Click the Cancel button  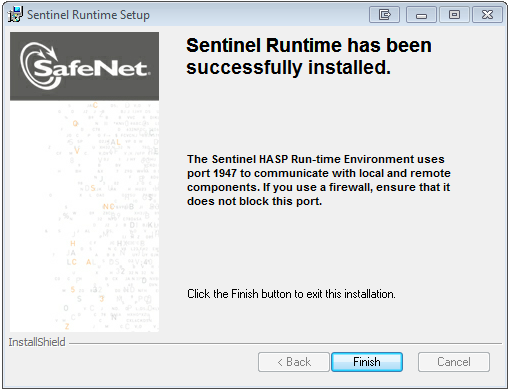pyautogui.click(x=454, y=362)
